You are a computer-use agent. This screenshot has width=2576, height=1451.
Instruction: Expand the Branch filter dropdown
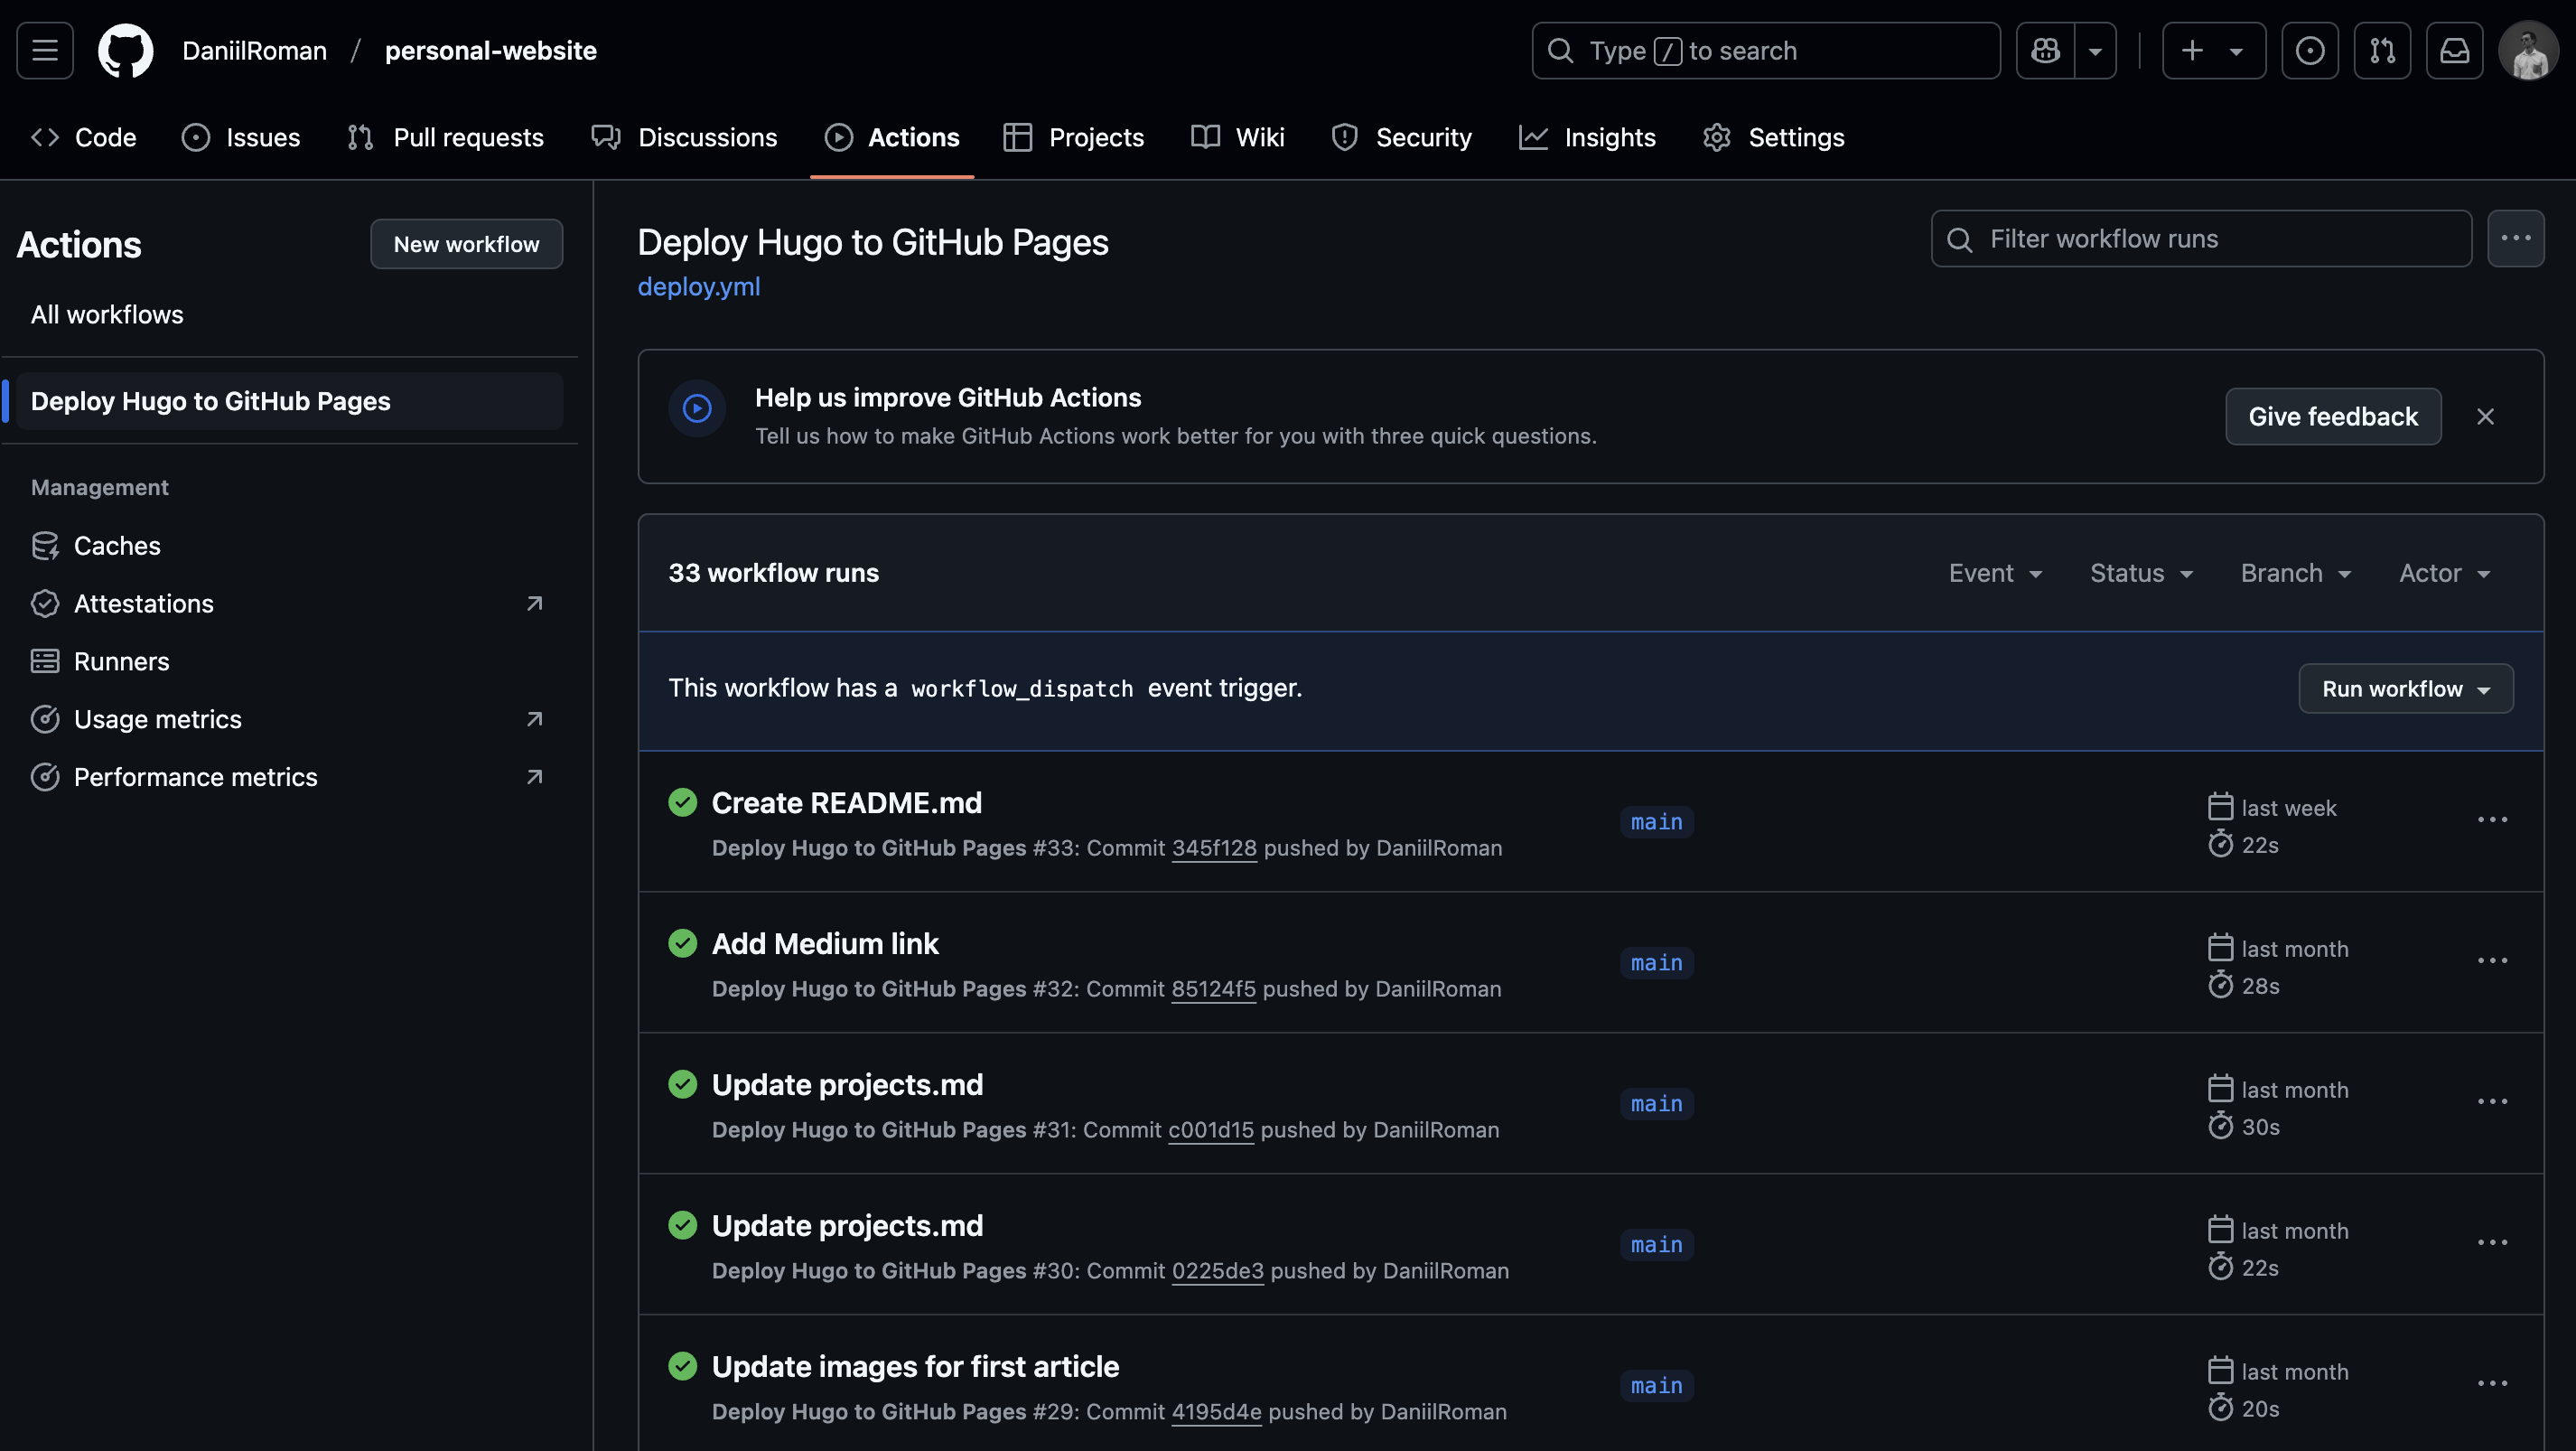(x=2296, y=573)
